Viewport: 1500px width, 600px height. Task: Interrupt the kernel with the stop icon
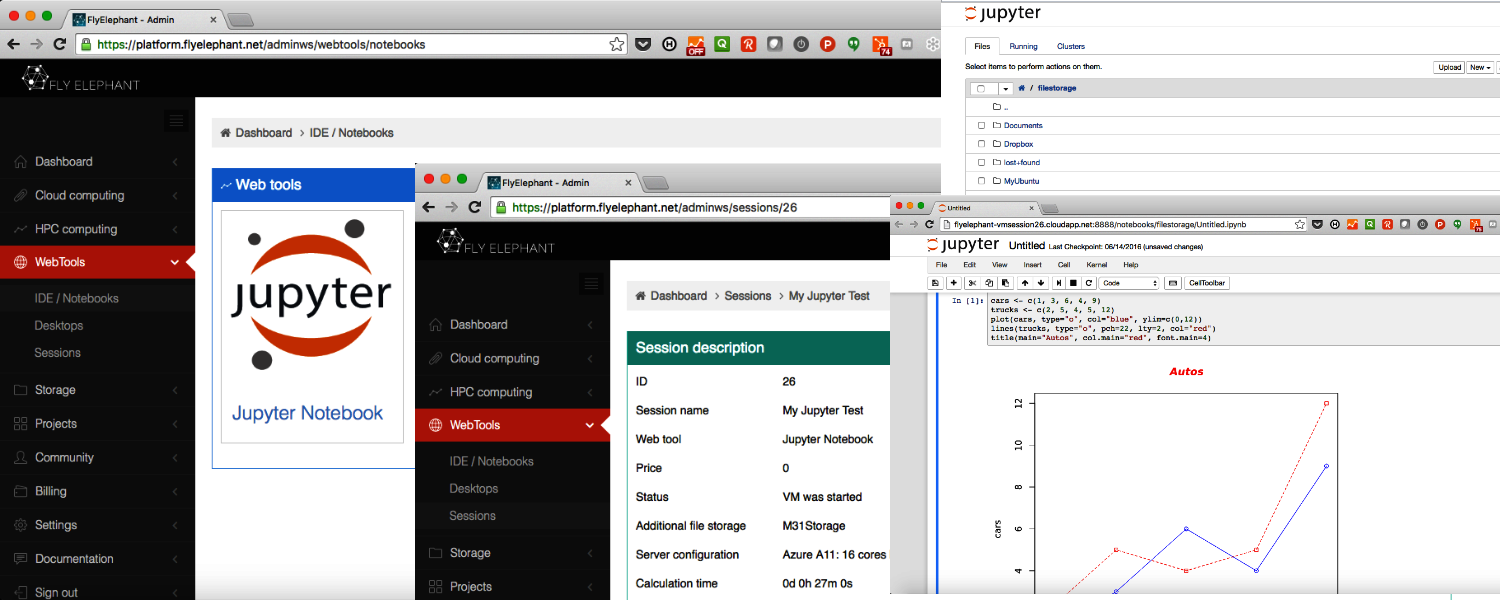pos(1073,283)
